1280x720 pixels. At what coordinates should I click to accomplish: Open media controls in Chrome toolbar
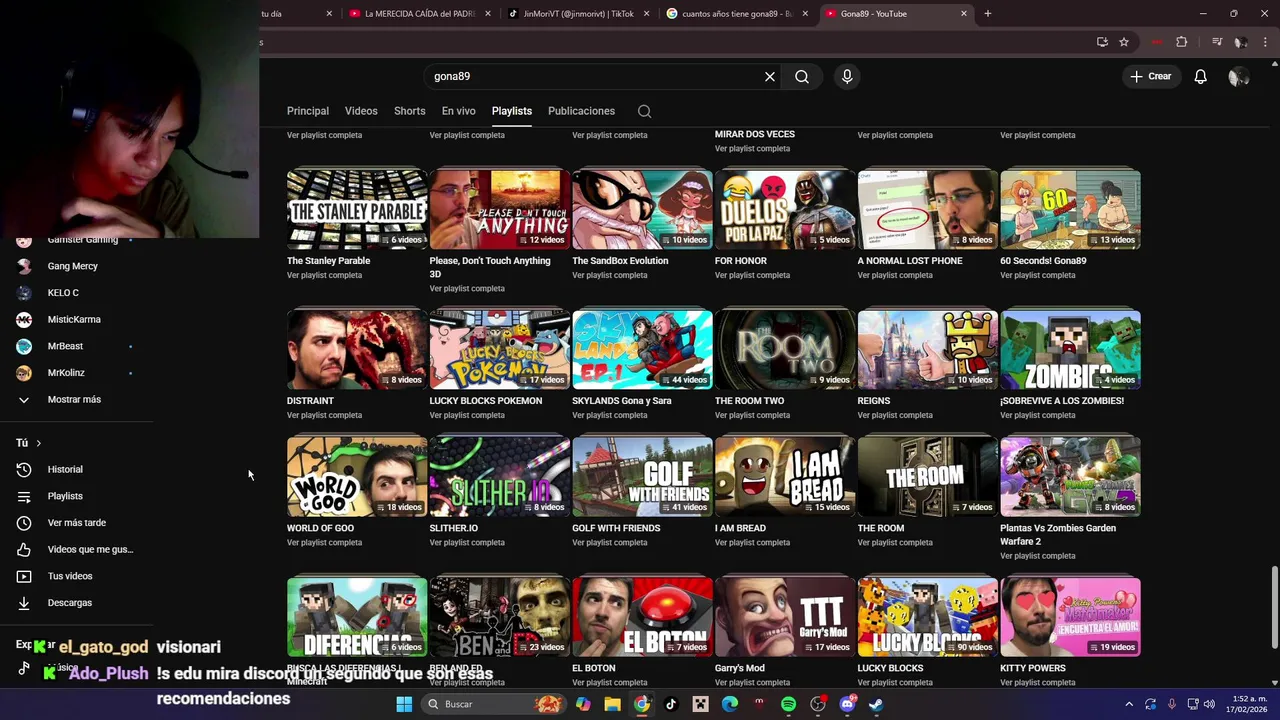coord(1217,42)
